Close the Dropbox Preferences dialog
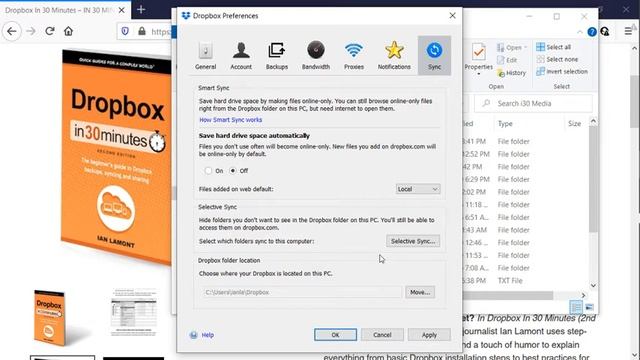 452,16
